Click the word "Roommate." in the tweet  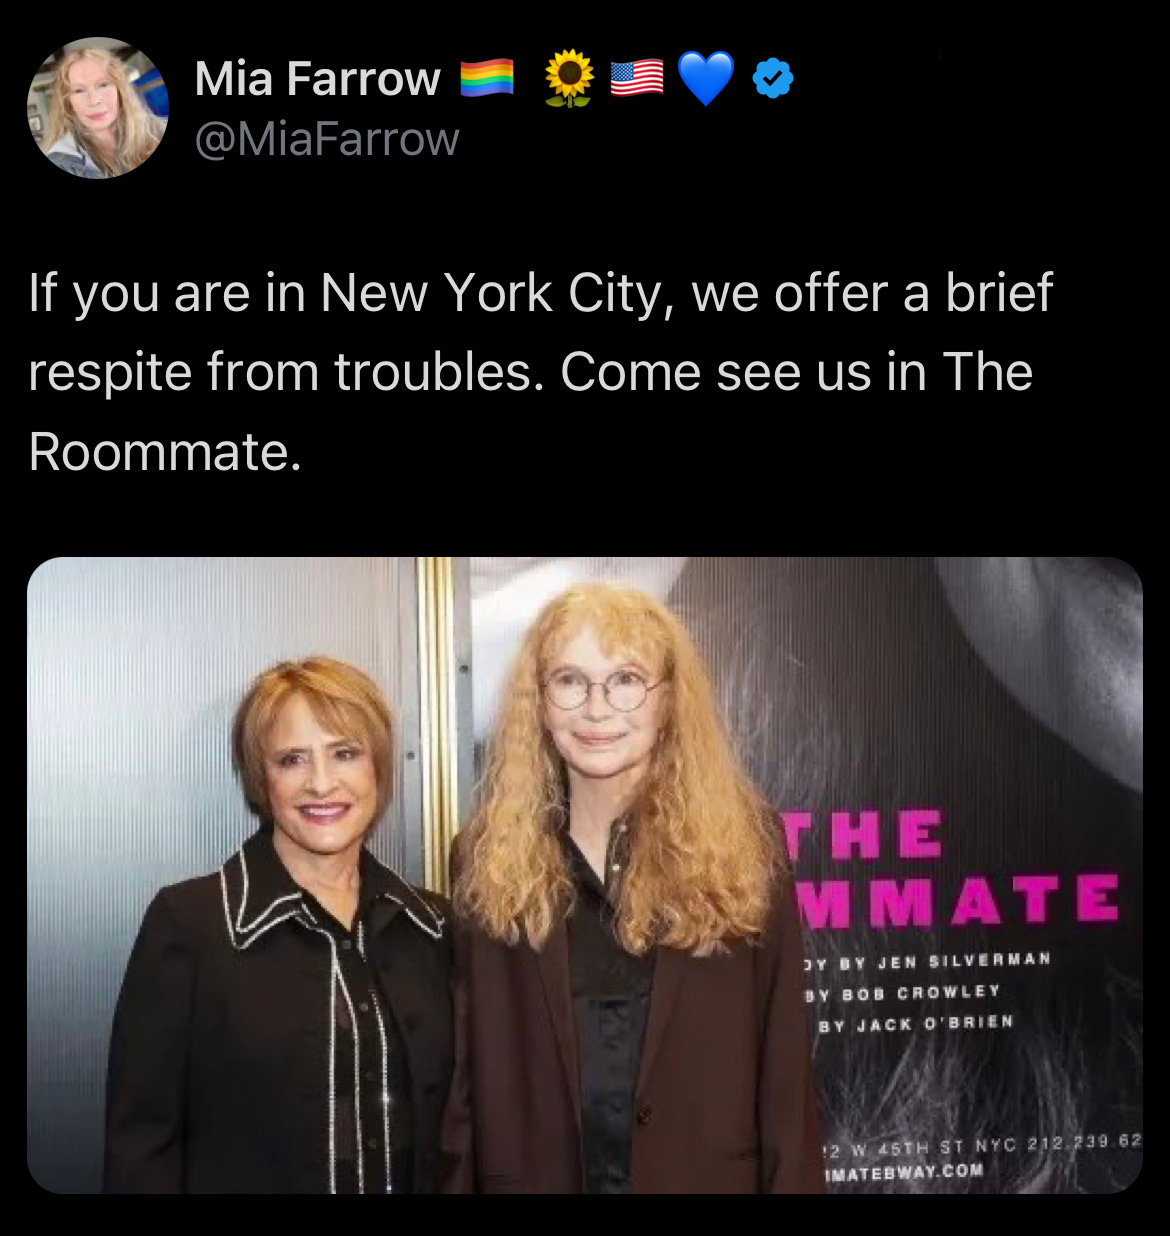coord(165,452)
